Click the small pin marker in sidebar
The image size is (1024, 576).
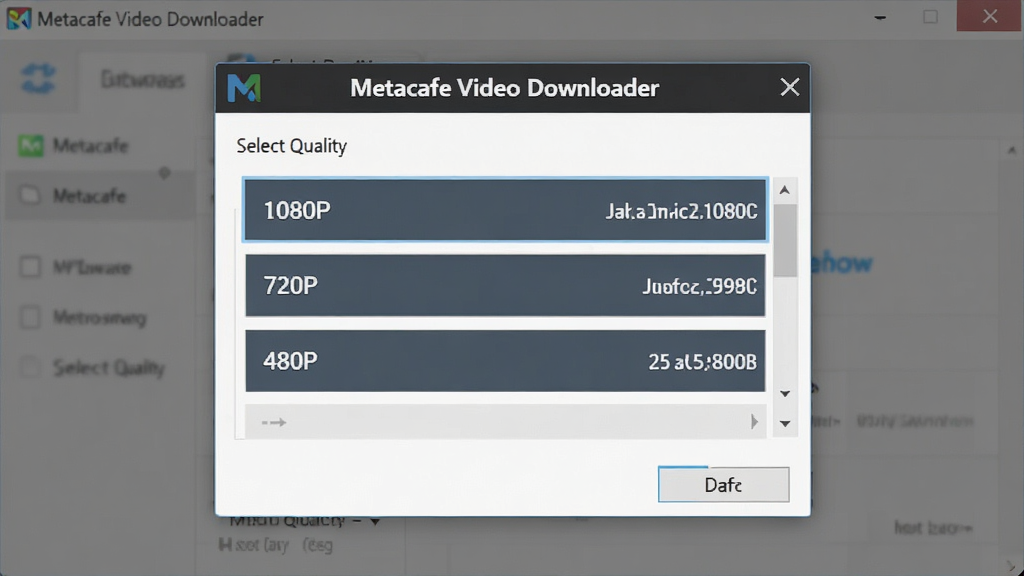[165, 173]
